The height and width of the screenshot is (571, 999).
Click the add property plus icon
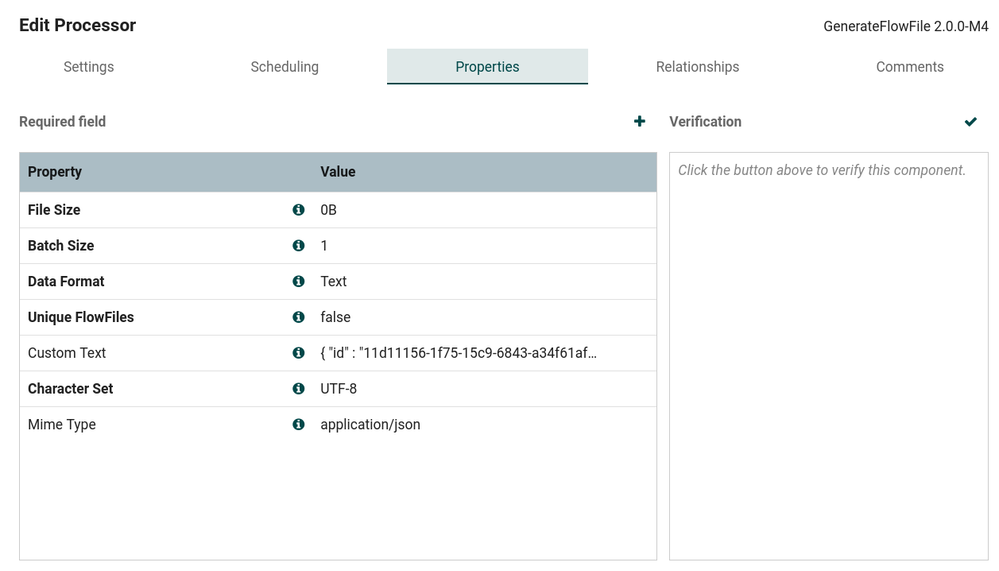click(x=640, y=122)
